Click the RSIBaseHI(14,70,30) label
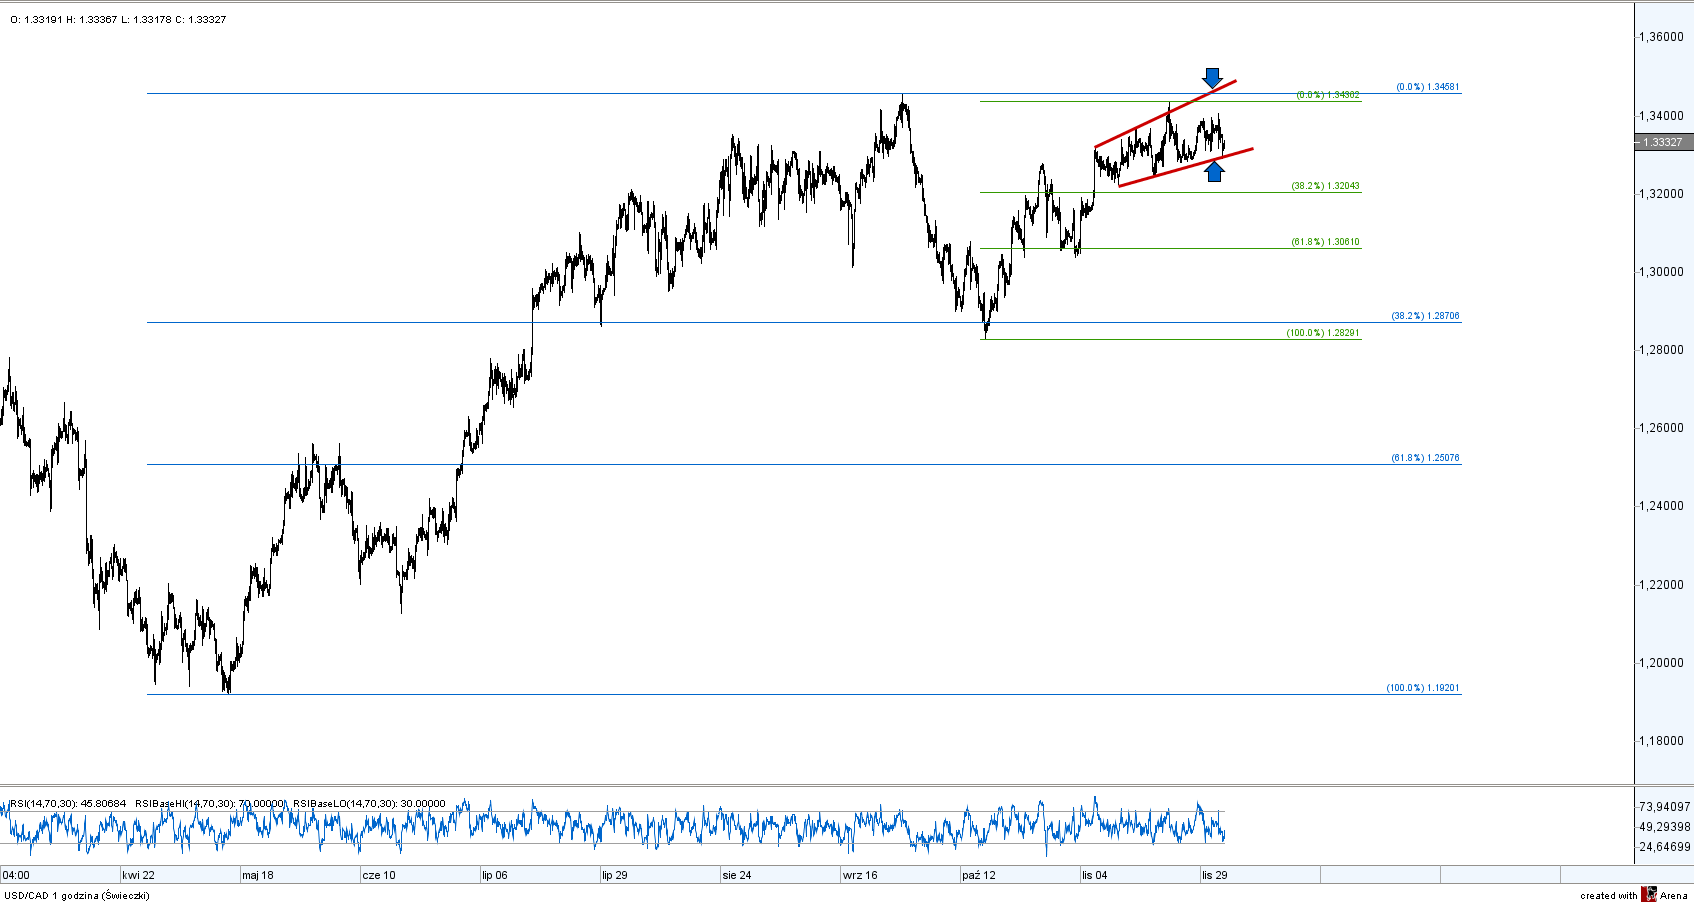The image size is (1694, 903). [x=210, y=804]
